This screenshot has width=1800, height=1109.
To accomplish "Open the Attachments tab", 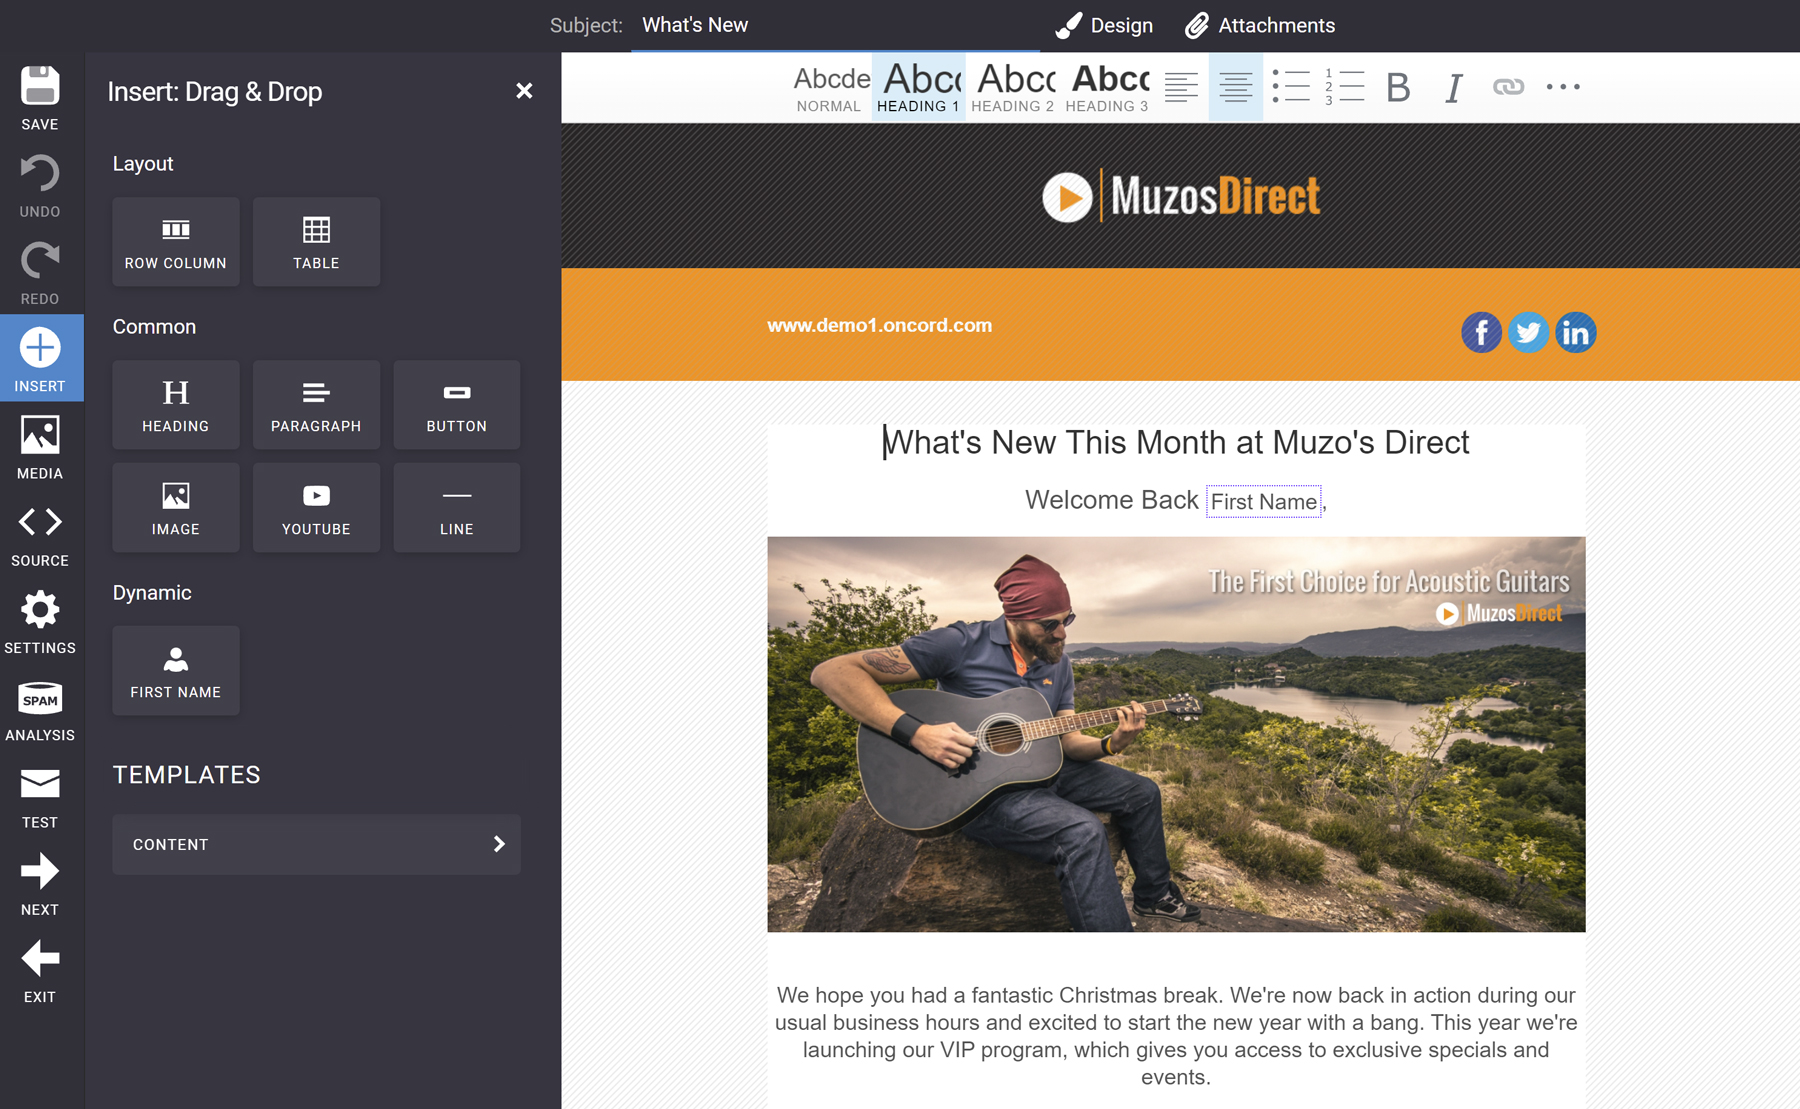I will [x=1260, y=26].
